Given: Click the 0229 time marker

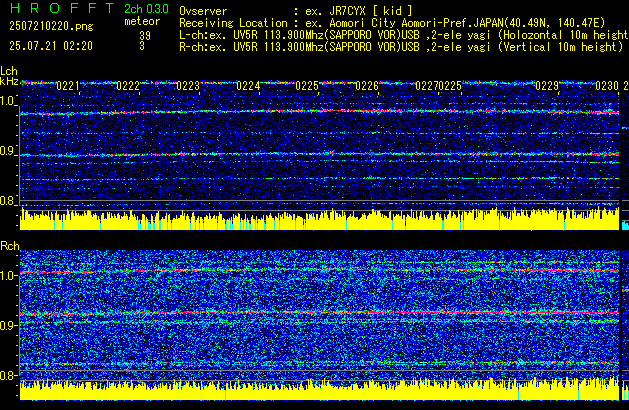Looking at the screenshot, I should point(547,86).
